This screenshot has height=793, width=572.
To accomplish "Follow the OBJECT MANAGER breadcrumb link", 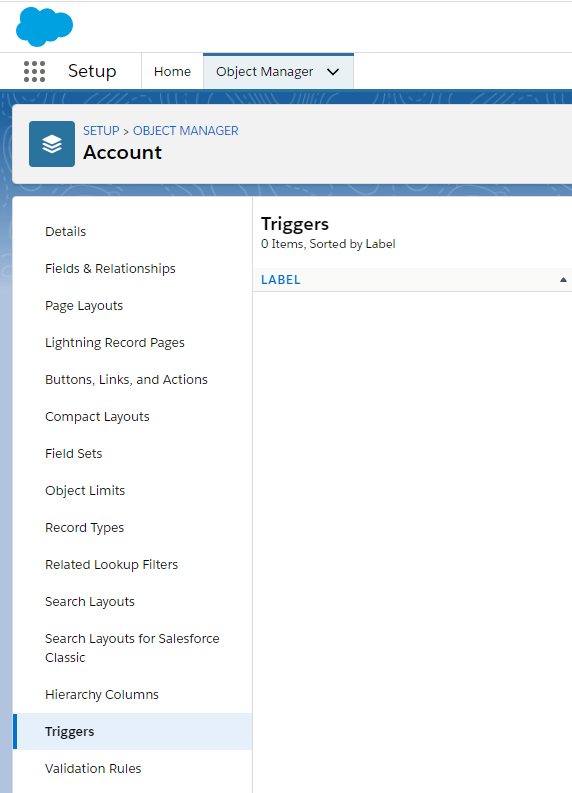I will pyautogui.click(x=186, y=130).
